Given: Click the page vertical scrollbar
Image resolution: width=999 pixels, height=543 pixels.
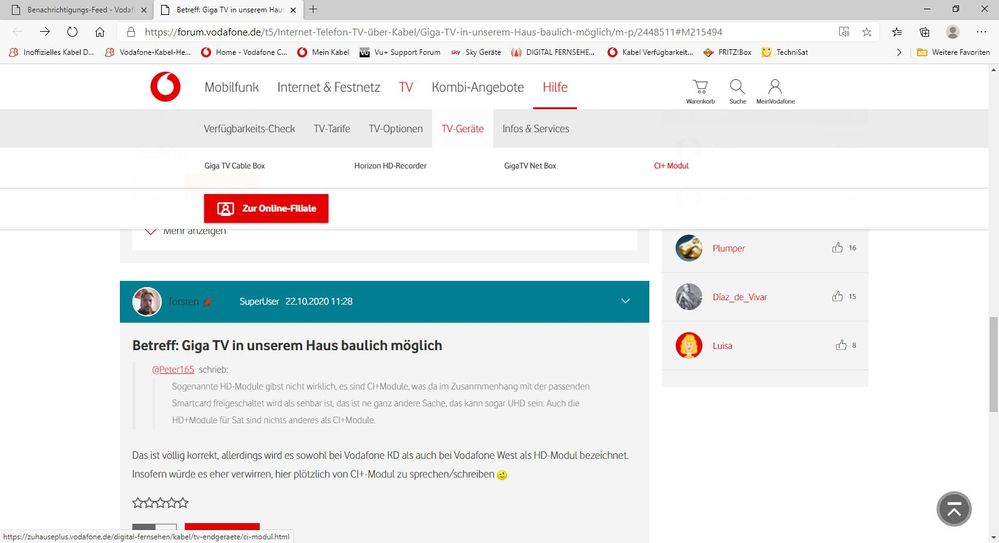Looking at the screenshot, I should coord(993,365).
